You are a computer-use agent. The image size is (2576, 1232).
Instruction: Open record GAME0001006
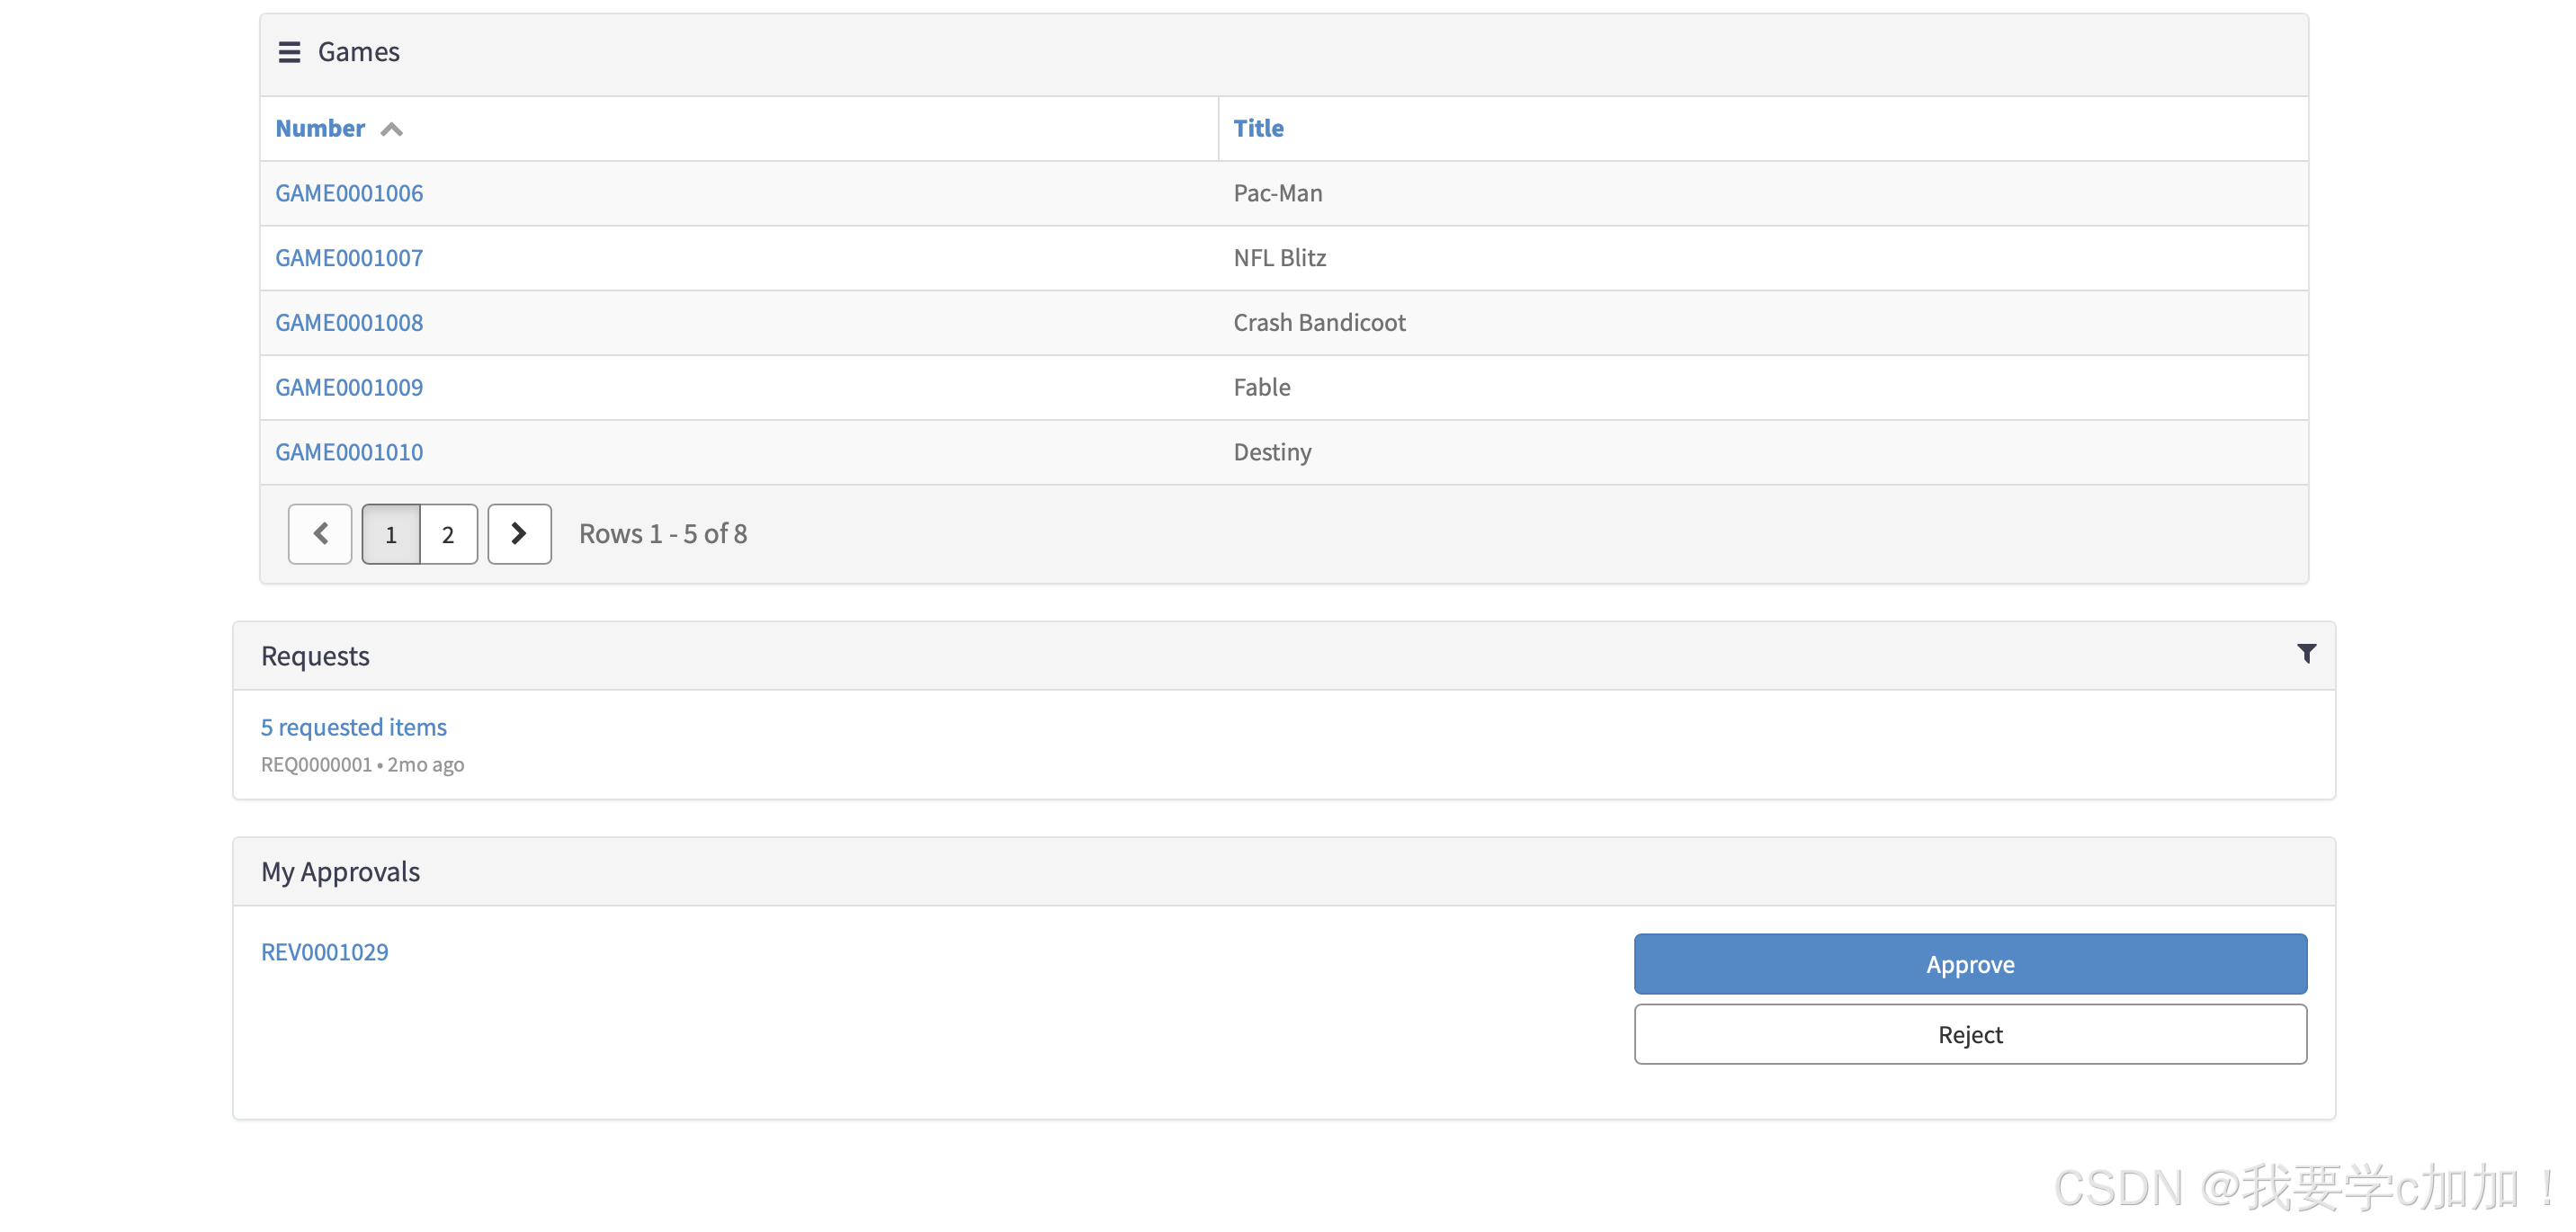point(349,193)
